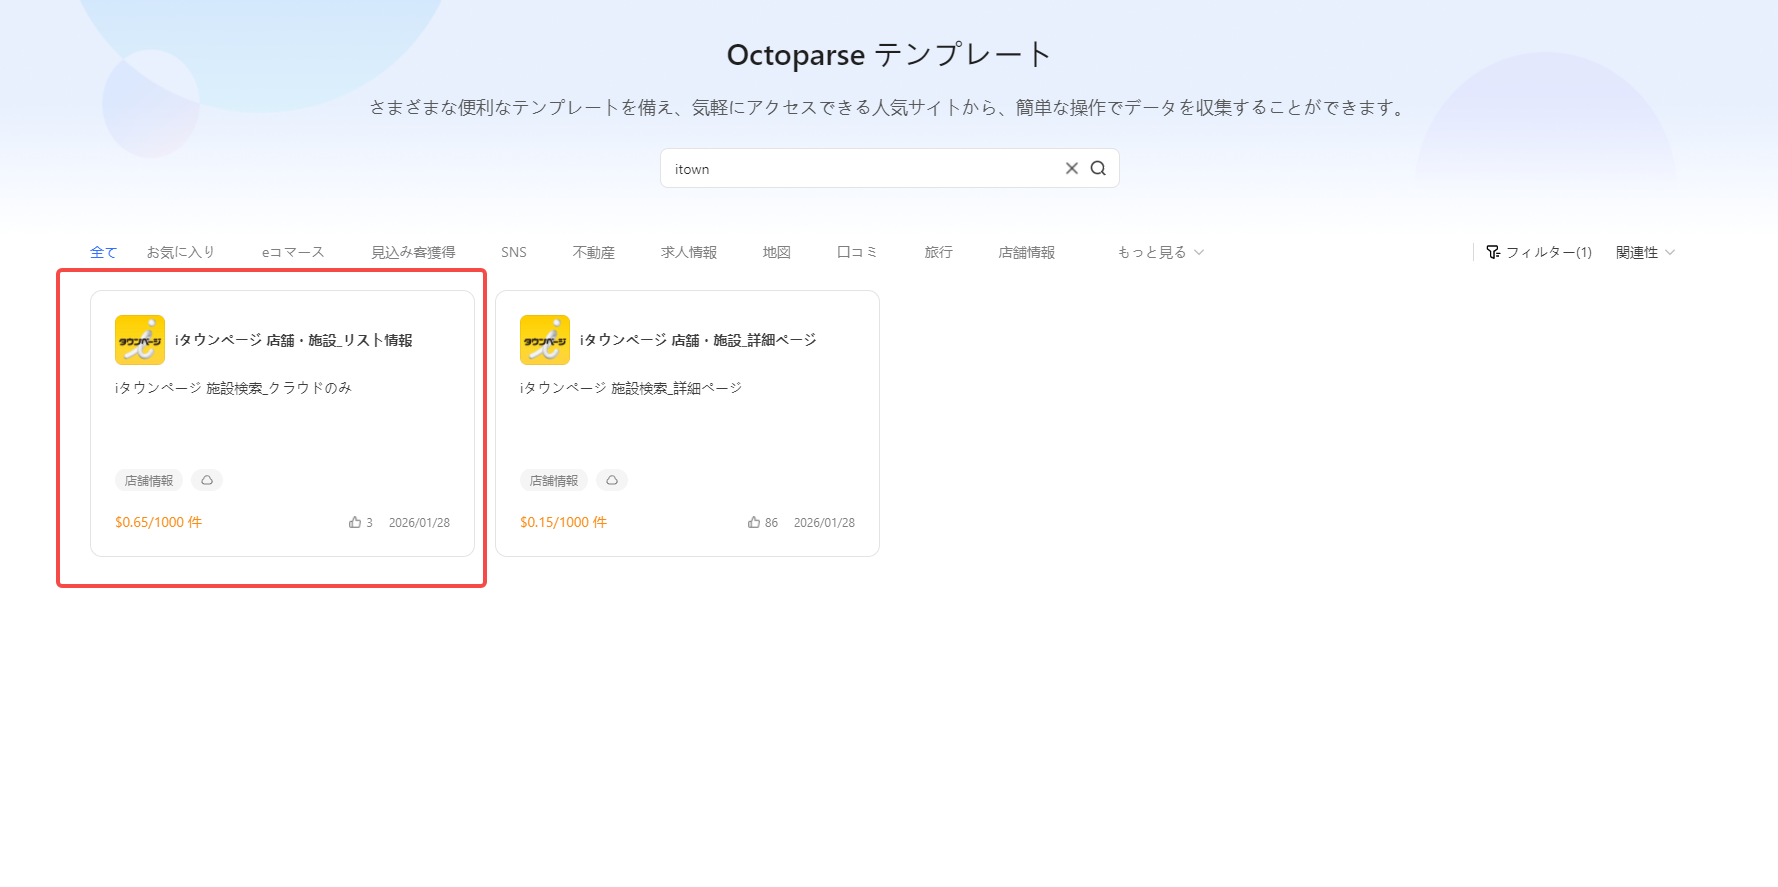This screenshot has height=887, width=1778.
Task: Click cloud icon on first template card
Action: click(x=207, y=480)
